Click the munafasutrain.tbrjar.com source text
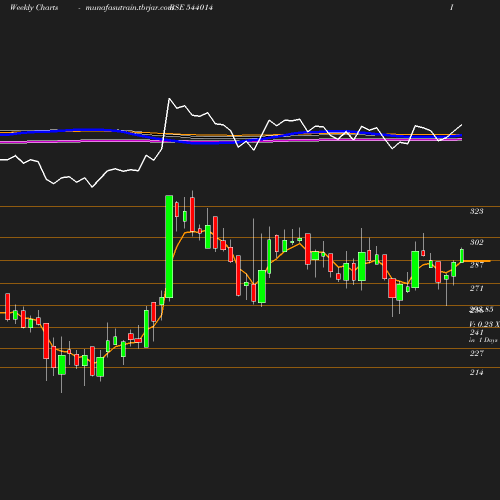Image resolution: width=500 pixels, height=500 pixels. (129, 8)
